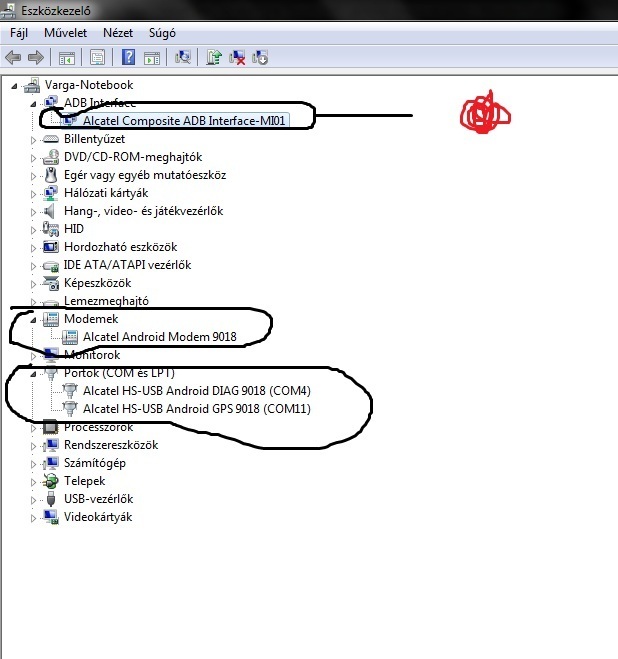
Task: Open the Művelet menu
Action: tap(66, 33)
